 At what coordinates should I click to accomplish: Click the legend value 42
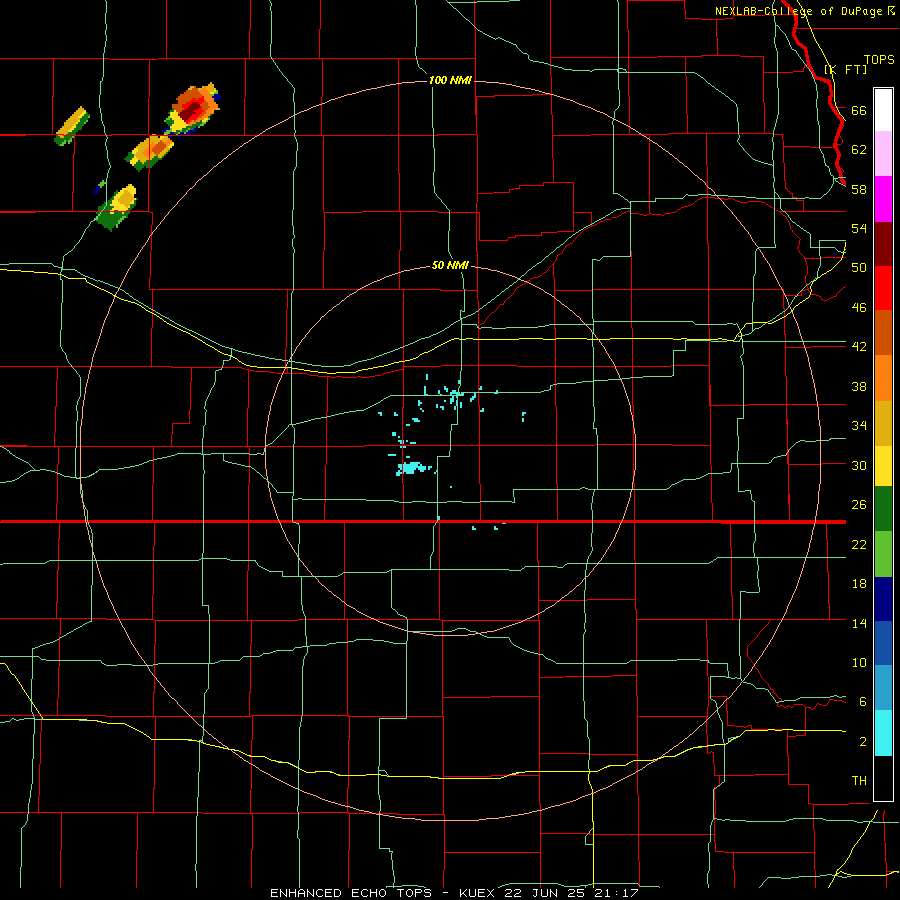(x=859, y=347)
